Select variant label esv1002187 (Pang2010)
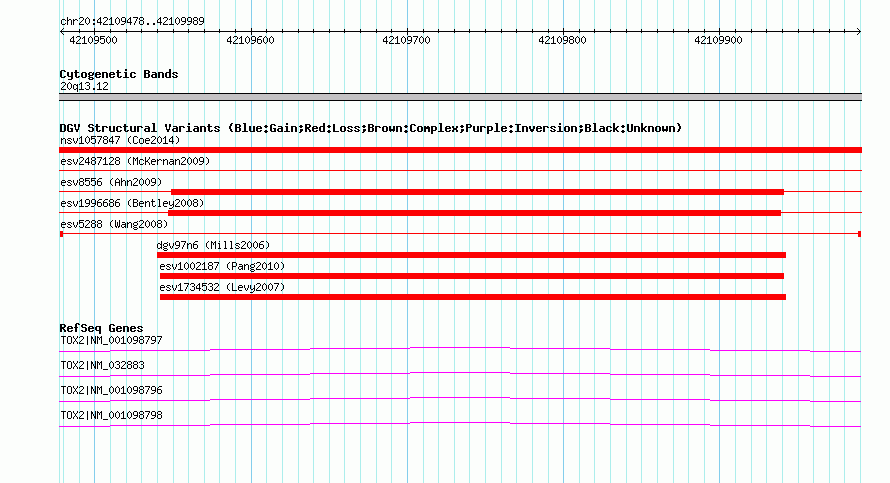 pyautogui.click(x=222, y=266)
